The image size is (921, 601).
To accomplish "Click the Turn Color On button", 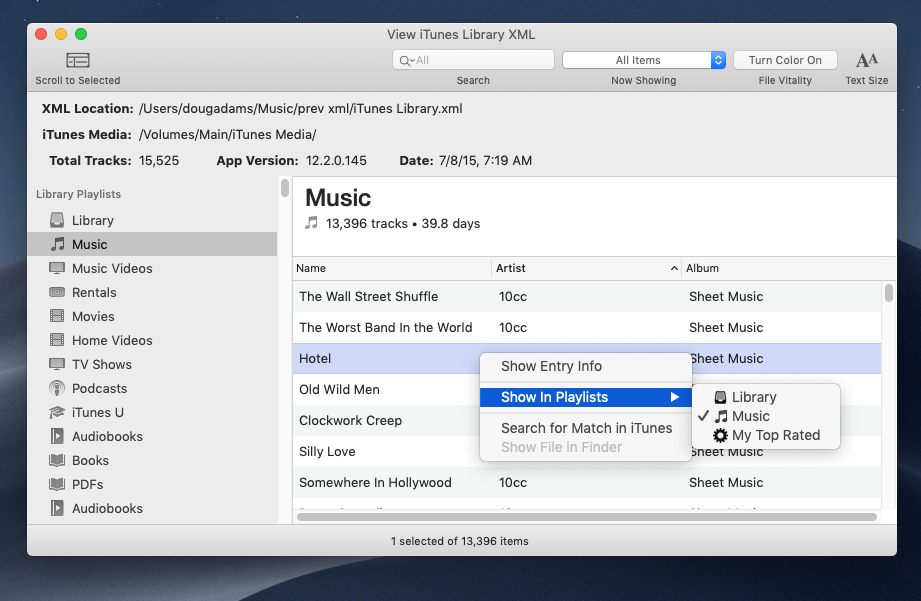I will pos(785,60).
